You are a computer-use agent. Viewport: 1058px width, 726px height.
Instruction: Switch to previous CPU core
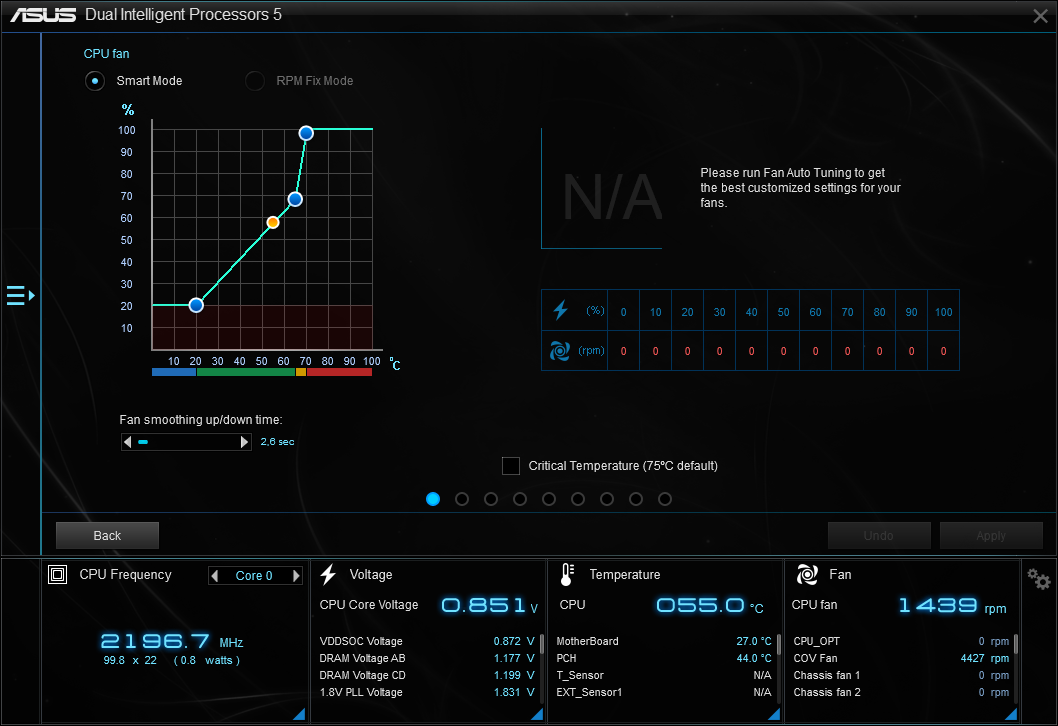[x=215, y=576]
